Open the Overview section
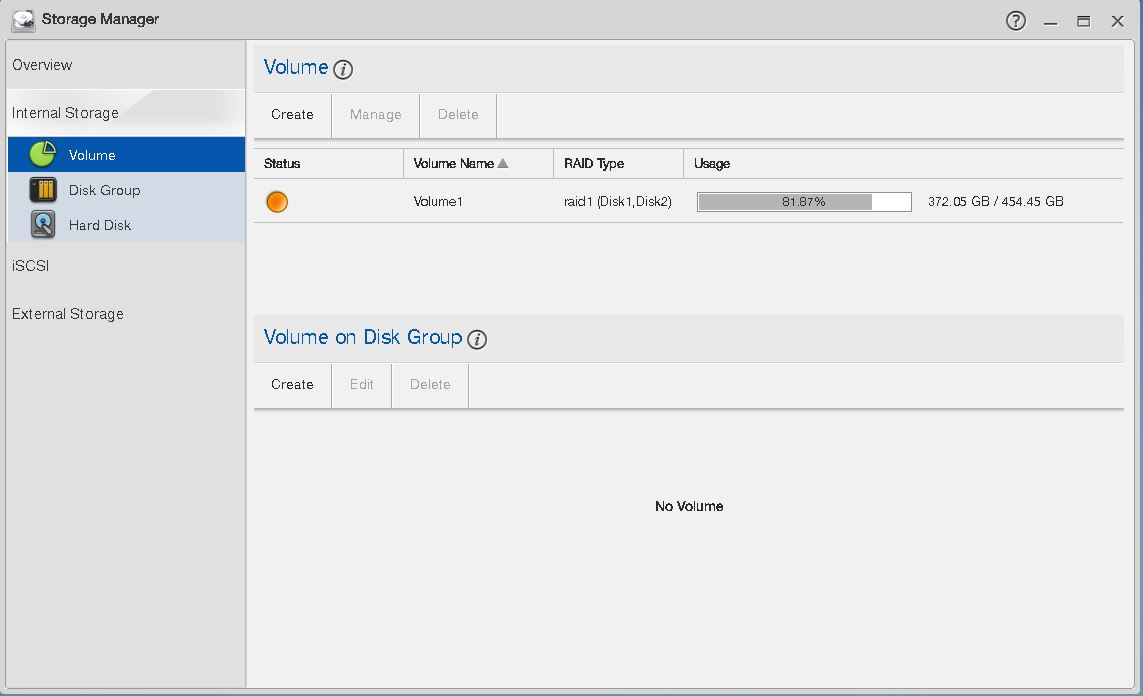The image size is (1143, 696). (125, 65)
